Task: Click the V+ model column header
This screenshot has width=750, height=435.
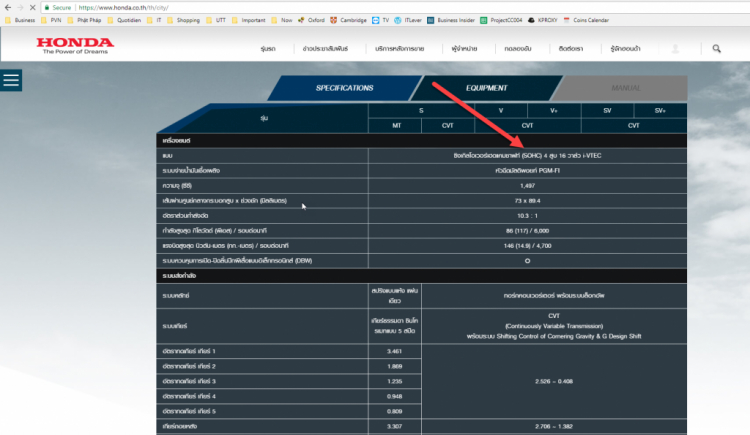Action: [x=554, y=111]
